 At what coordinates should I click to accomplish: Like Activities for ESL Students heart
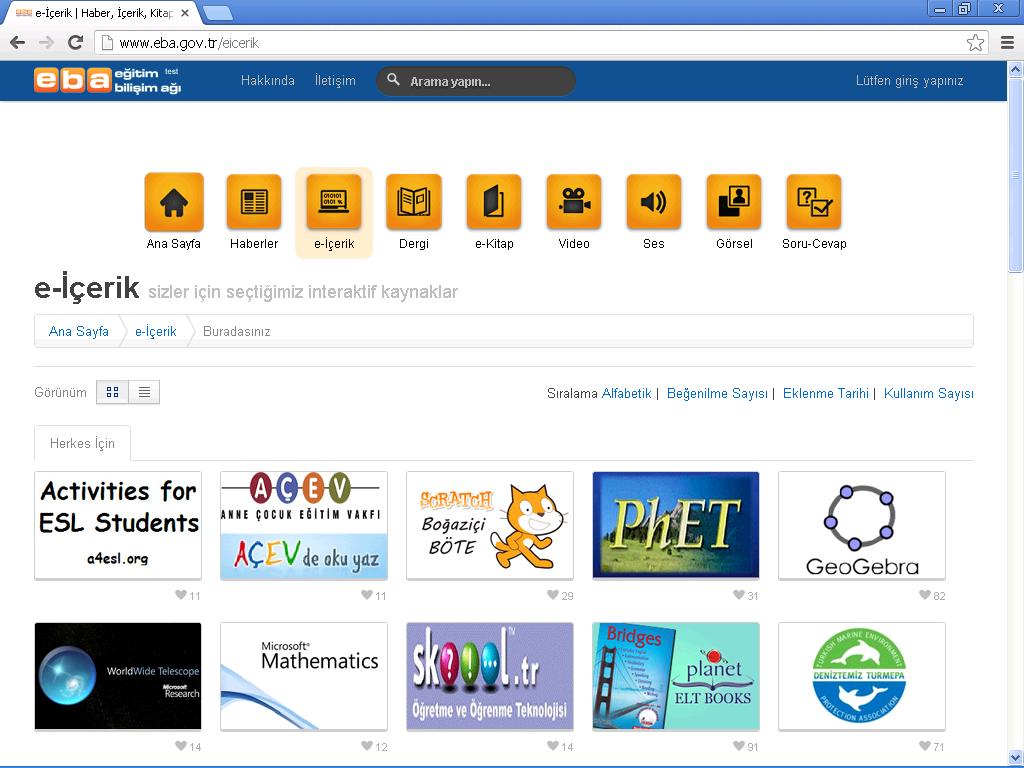click(x=181, y=595)
